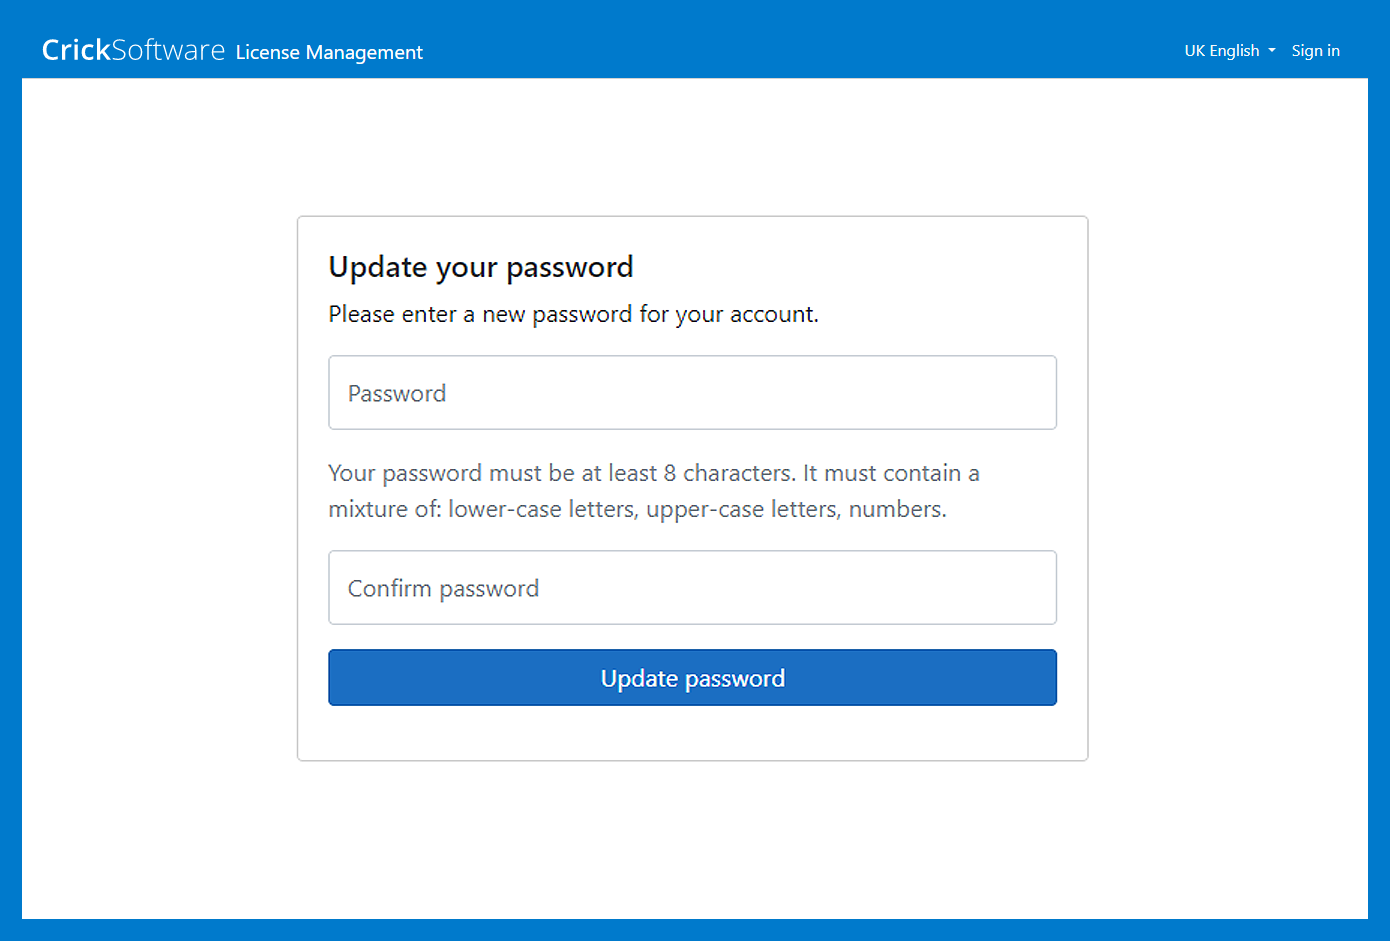Click the "upper-case letters, numbers" hint text
The width and height of the screenshot is (1390, 941).
796,510
